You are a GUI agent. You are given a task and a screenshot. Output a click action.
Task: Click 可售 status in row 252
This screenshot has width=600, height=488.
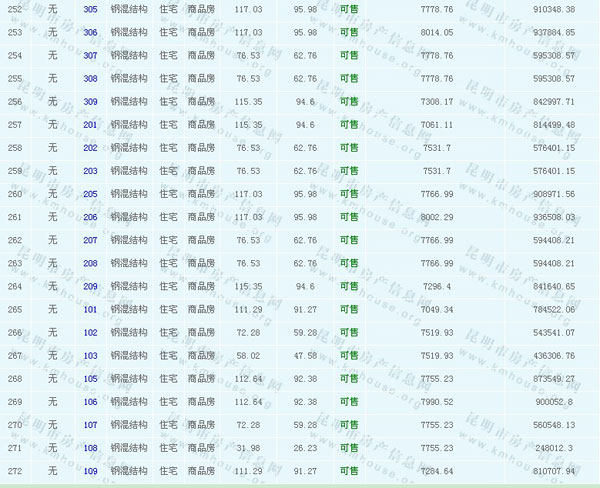point(349,9)
